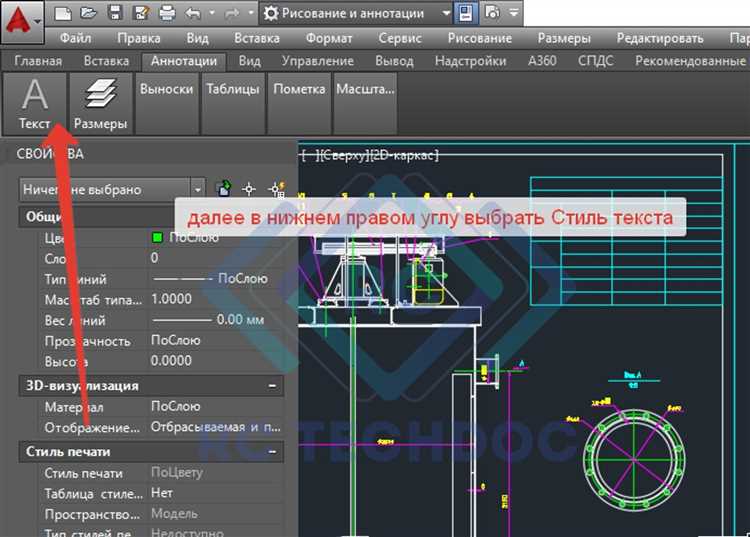Expand the redo history dropdown arrow
Screen dimensions: 750x537
click(251, 13)
